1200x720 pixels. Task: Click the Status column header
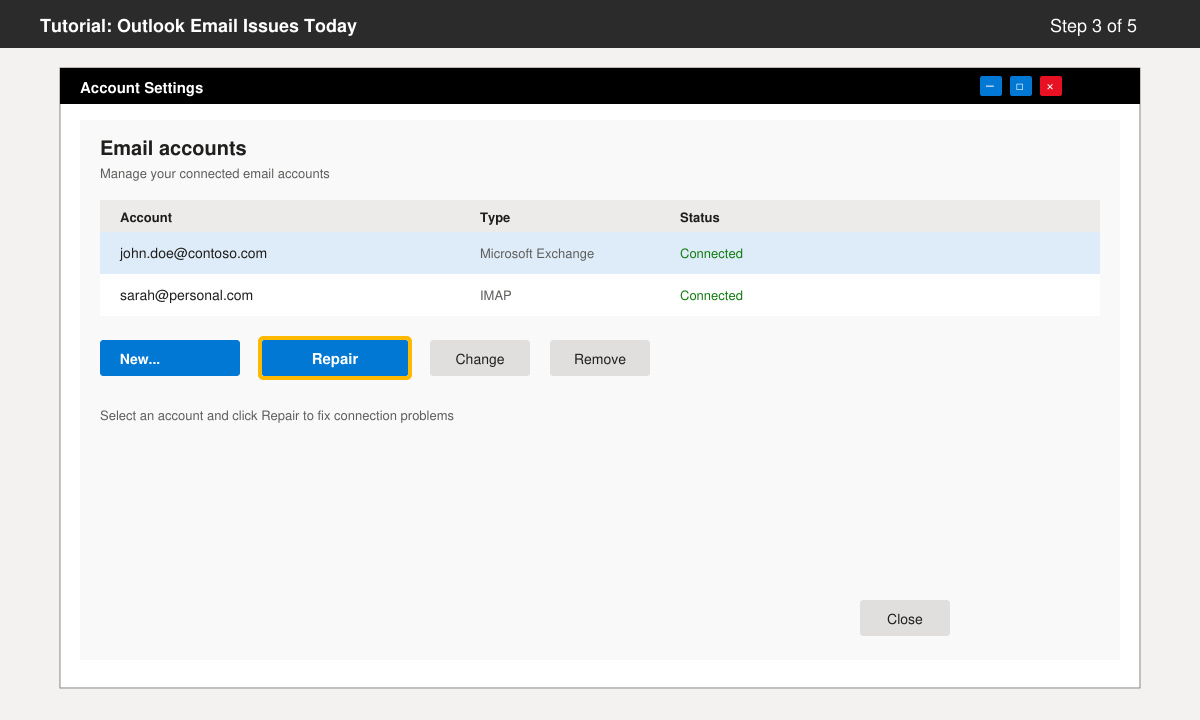coord(700,217)
